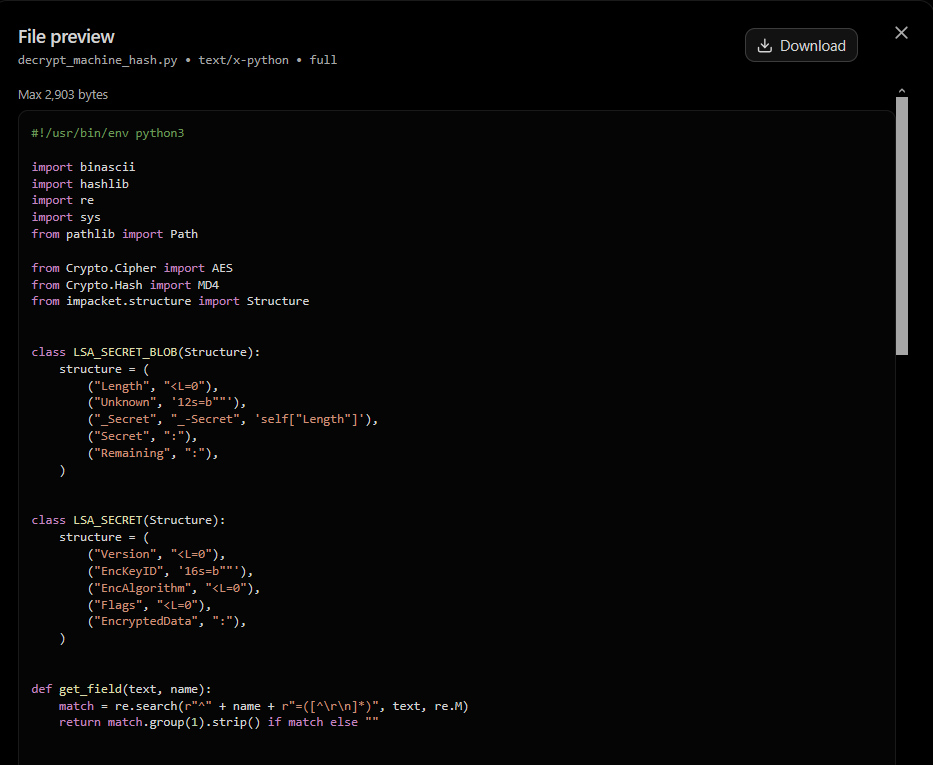
Task: Click the shebang line in code
Action: (x=108, y=133)
